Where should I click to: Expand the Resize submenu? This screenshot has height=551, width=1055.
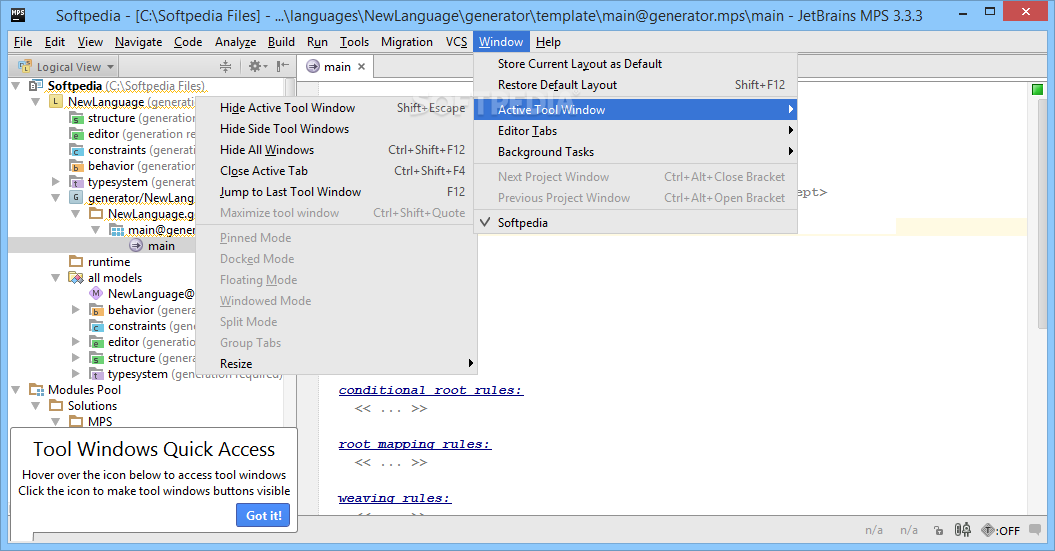click(x=336, y=363)
